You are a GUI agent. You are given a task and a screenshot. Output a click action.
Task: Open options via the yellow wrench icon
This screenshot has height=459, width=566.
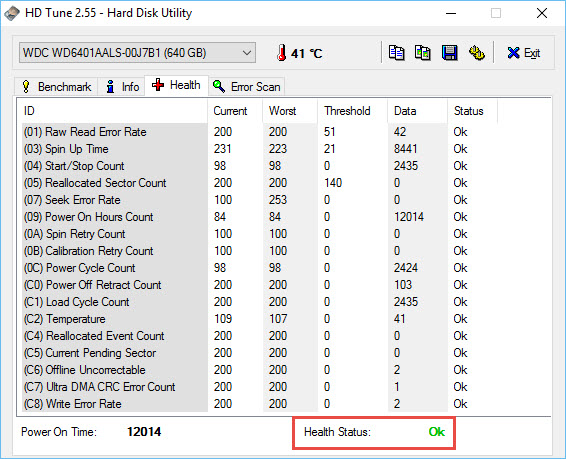476,53
